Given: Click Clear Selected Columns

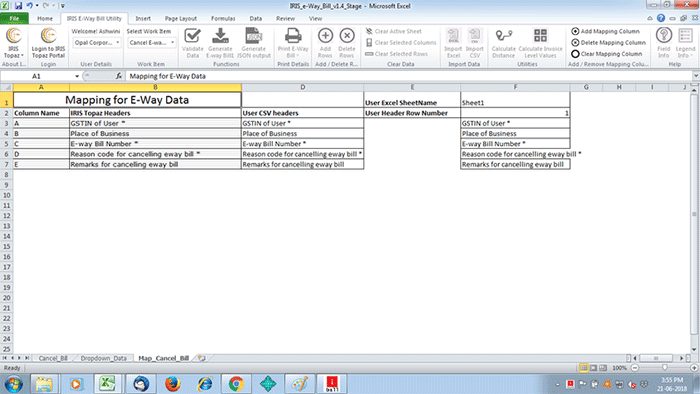Looking at the screenshot, I should click(x=401, y=42).
